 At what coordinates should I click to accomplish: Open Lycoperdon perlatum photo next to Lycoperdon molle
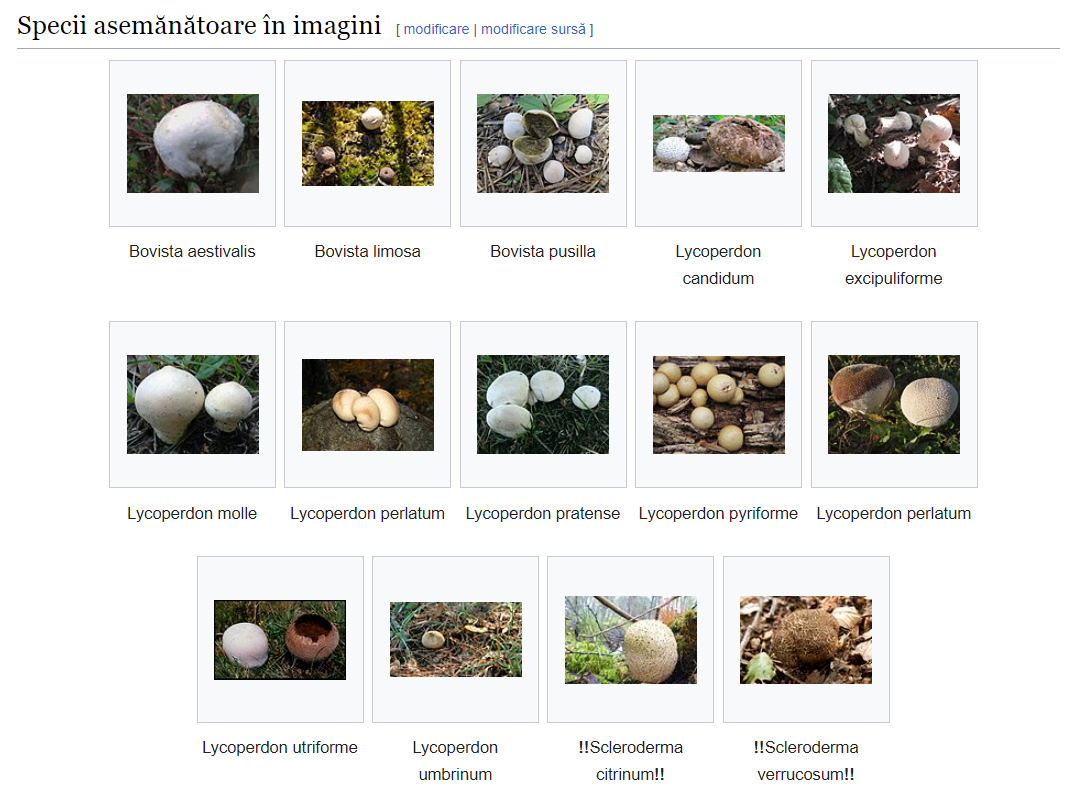(367, 404)
